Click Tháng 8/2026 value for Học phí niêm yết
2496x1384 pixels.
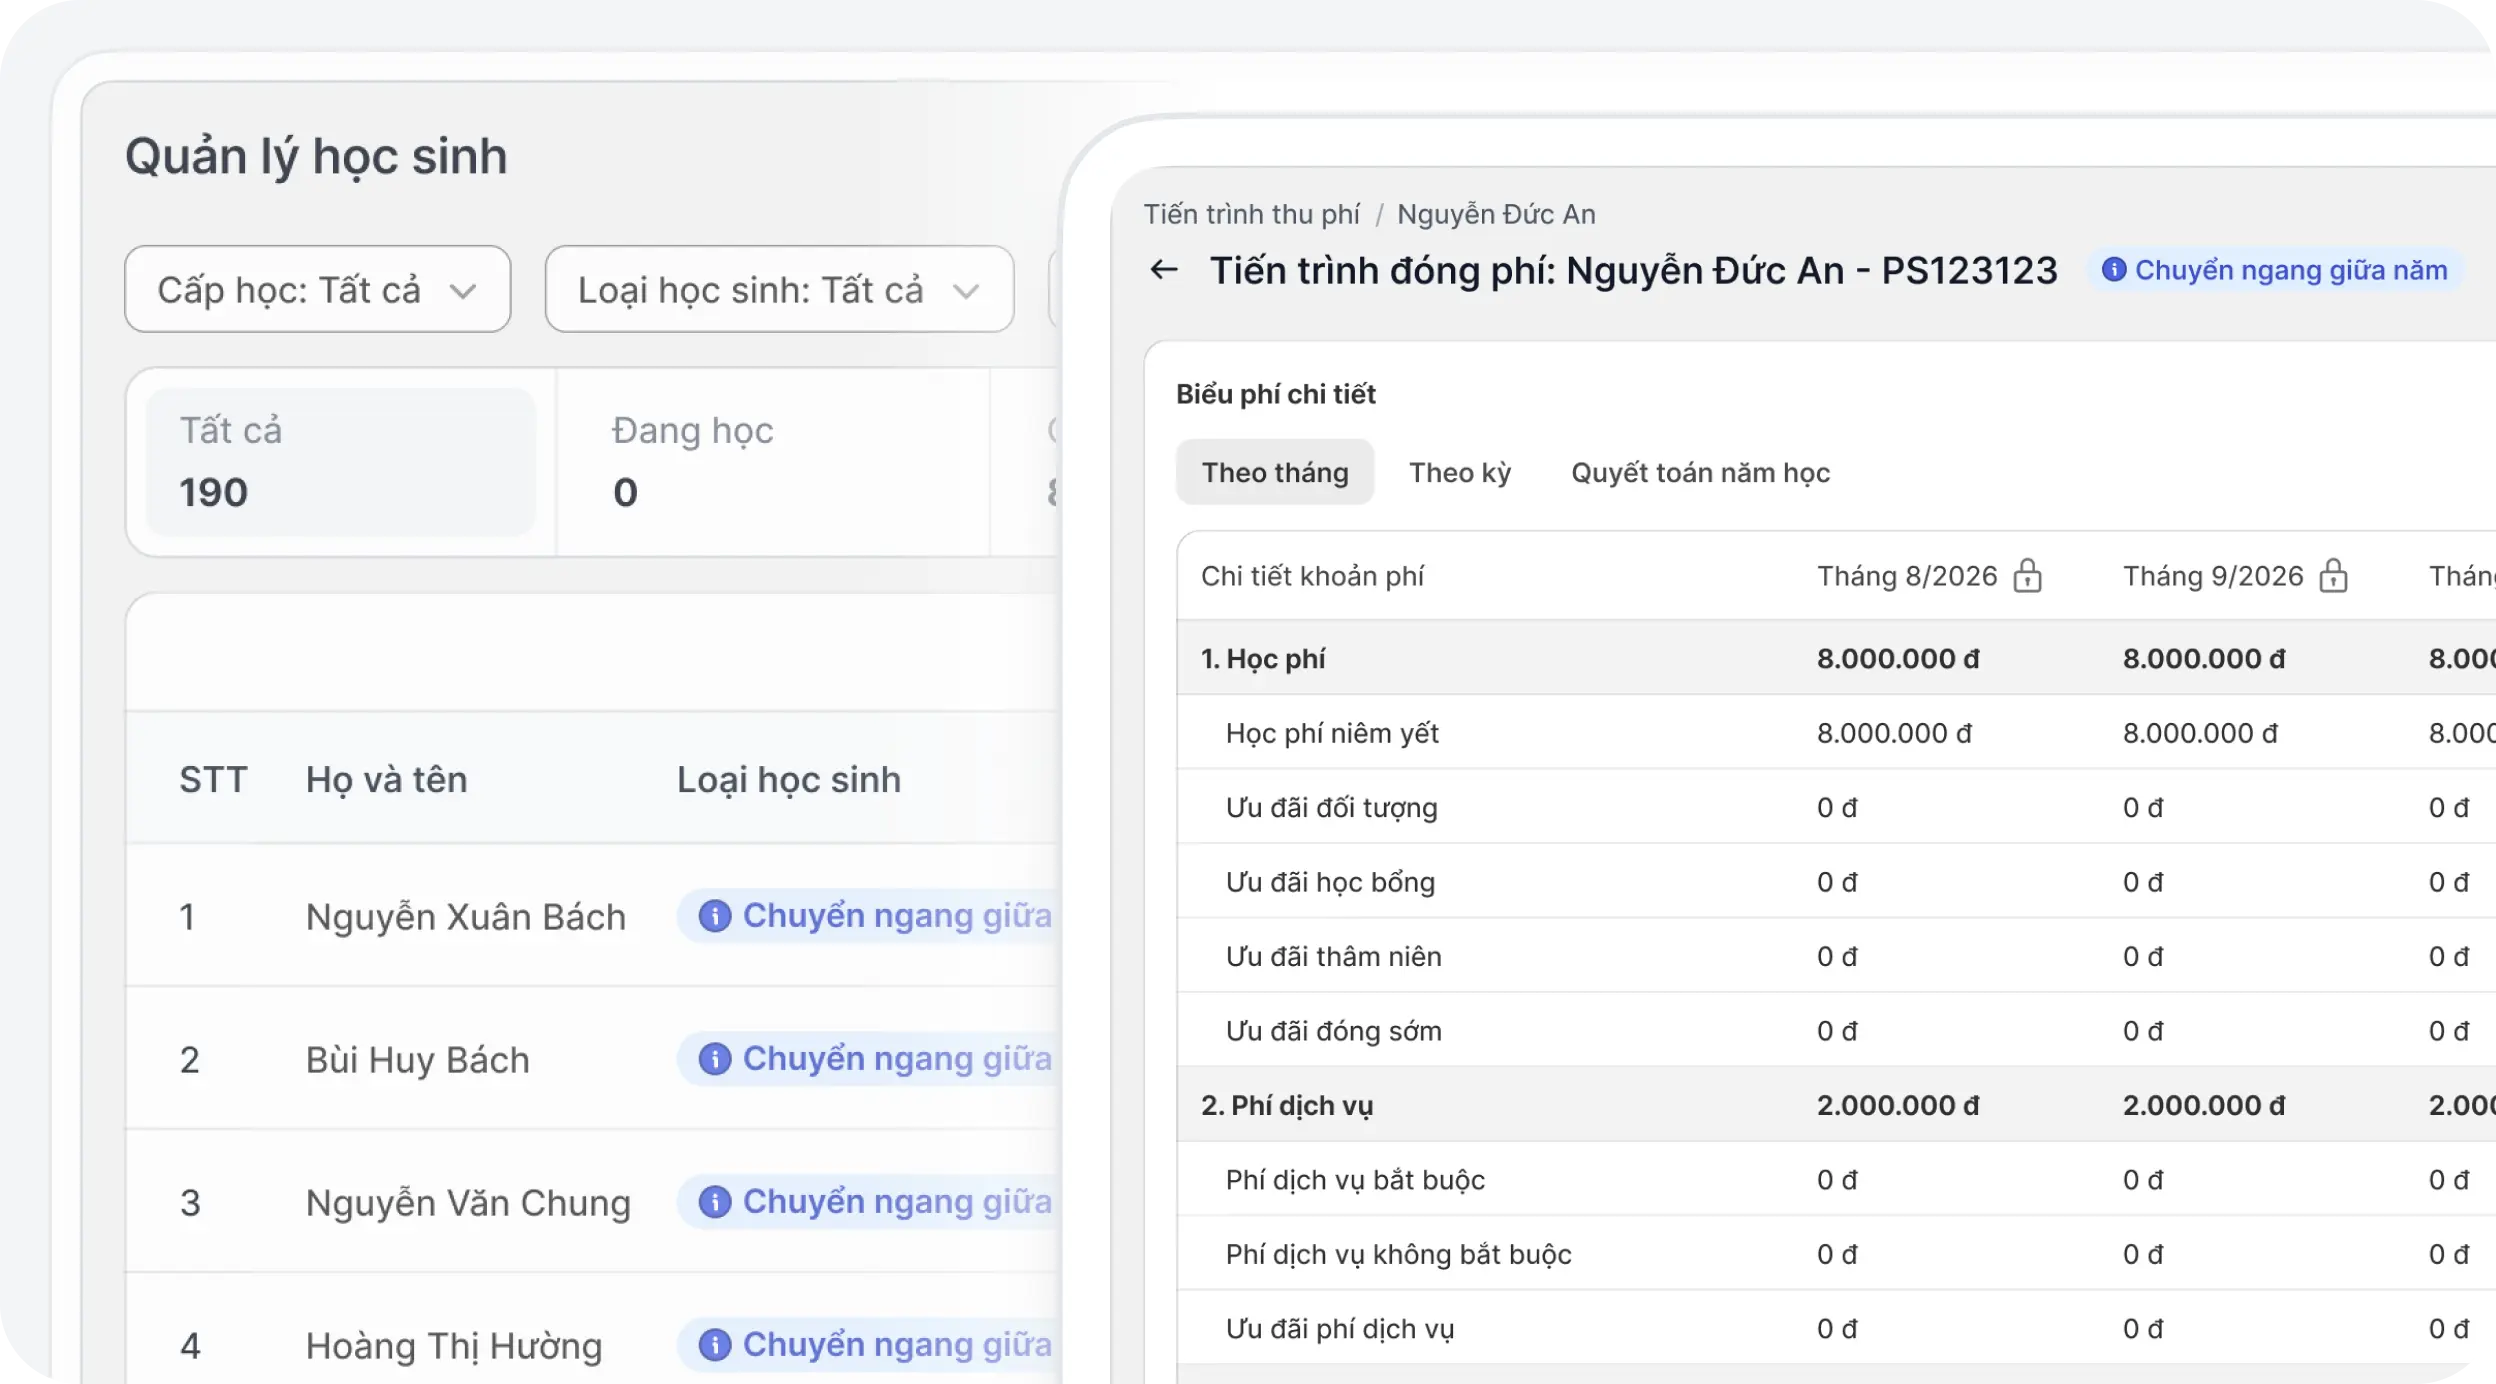(1894, 733)
